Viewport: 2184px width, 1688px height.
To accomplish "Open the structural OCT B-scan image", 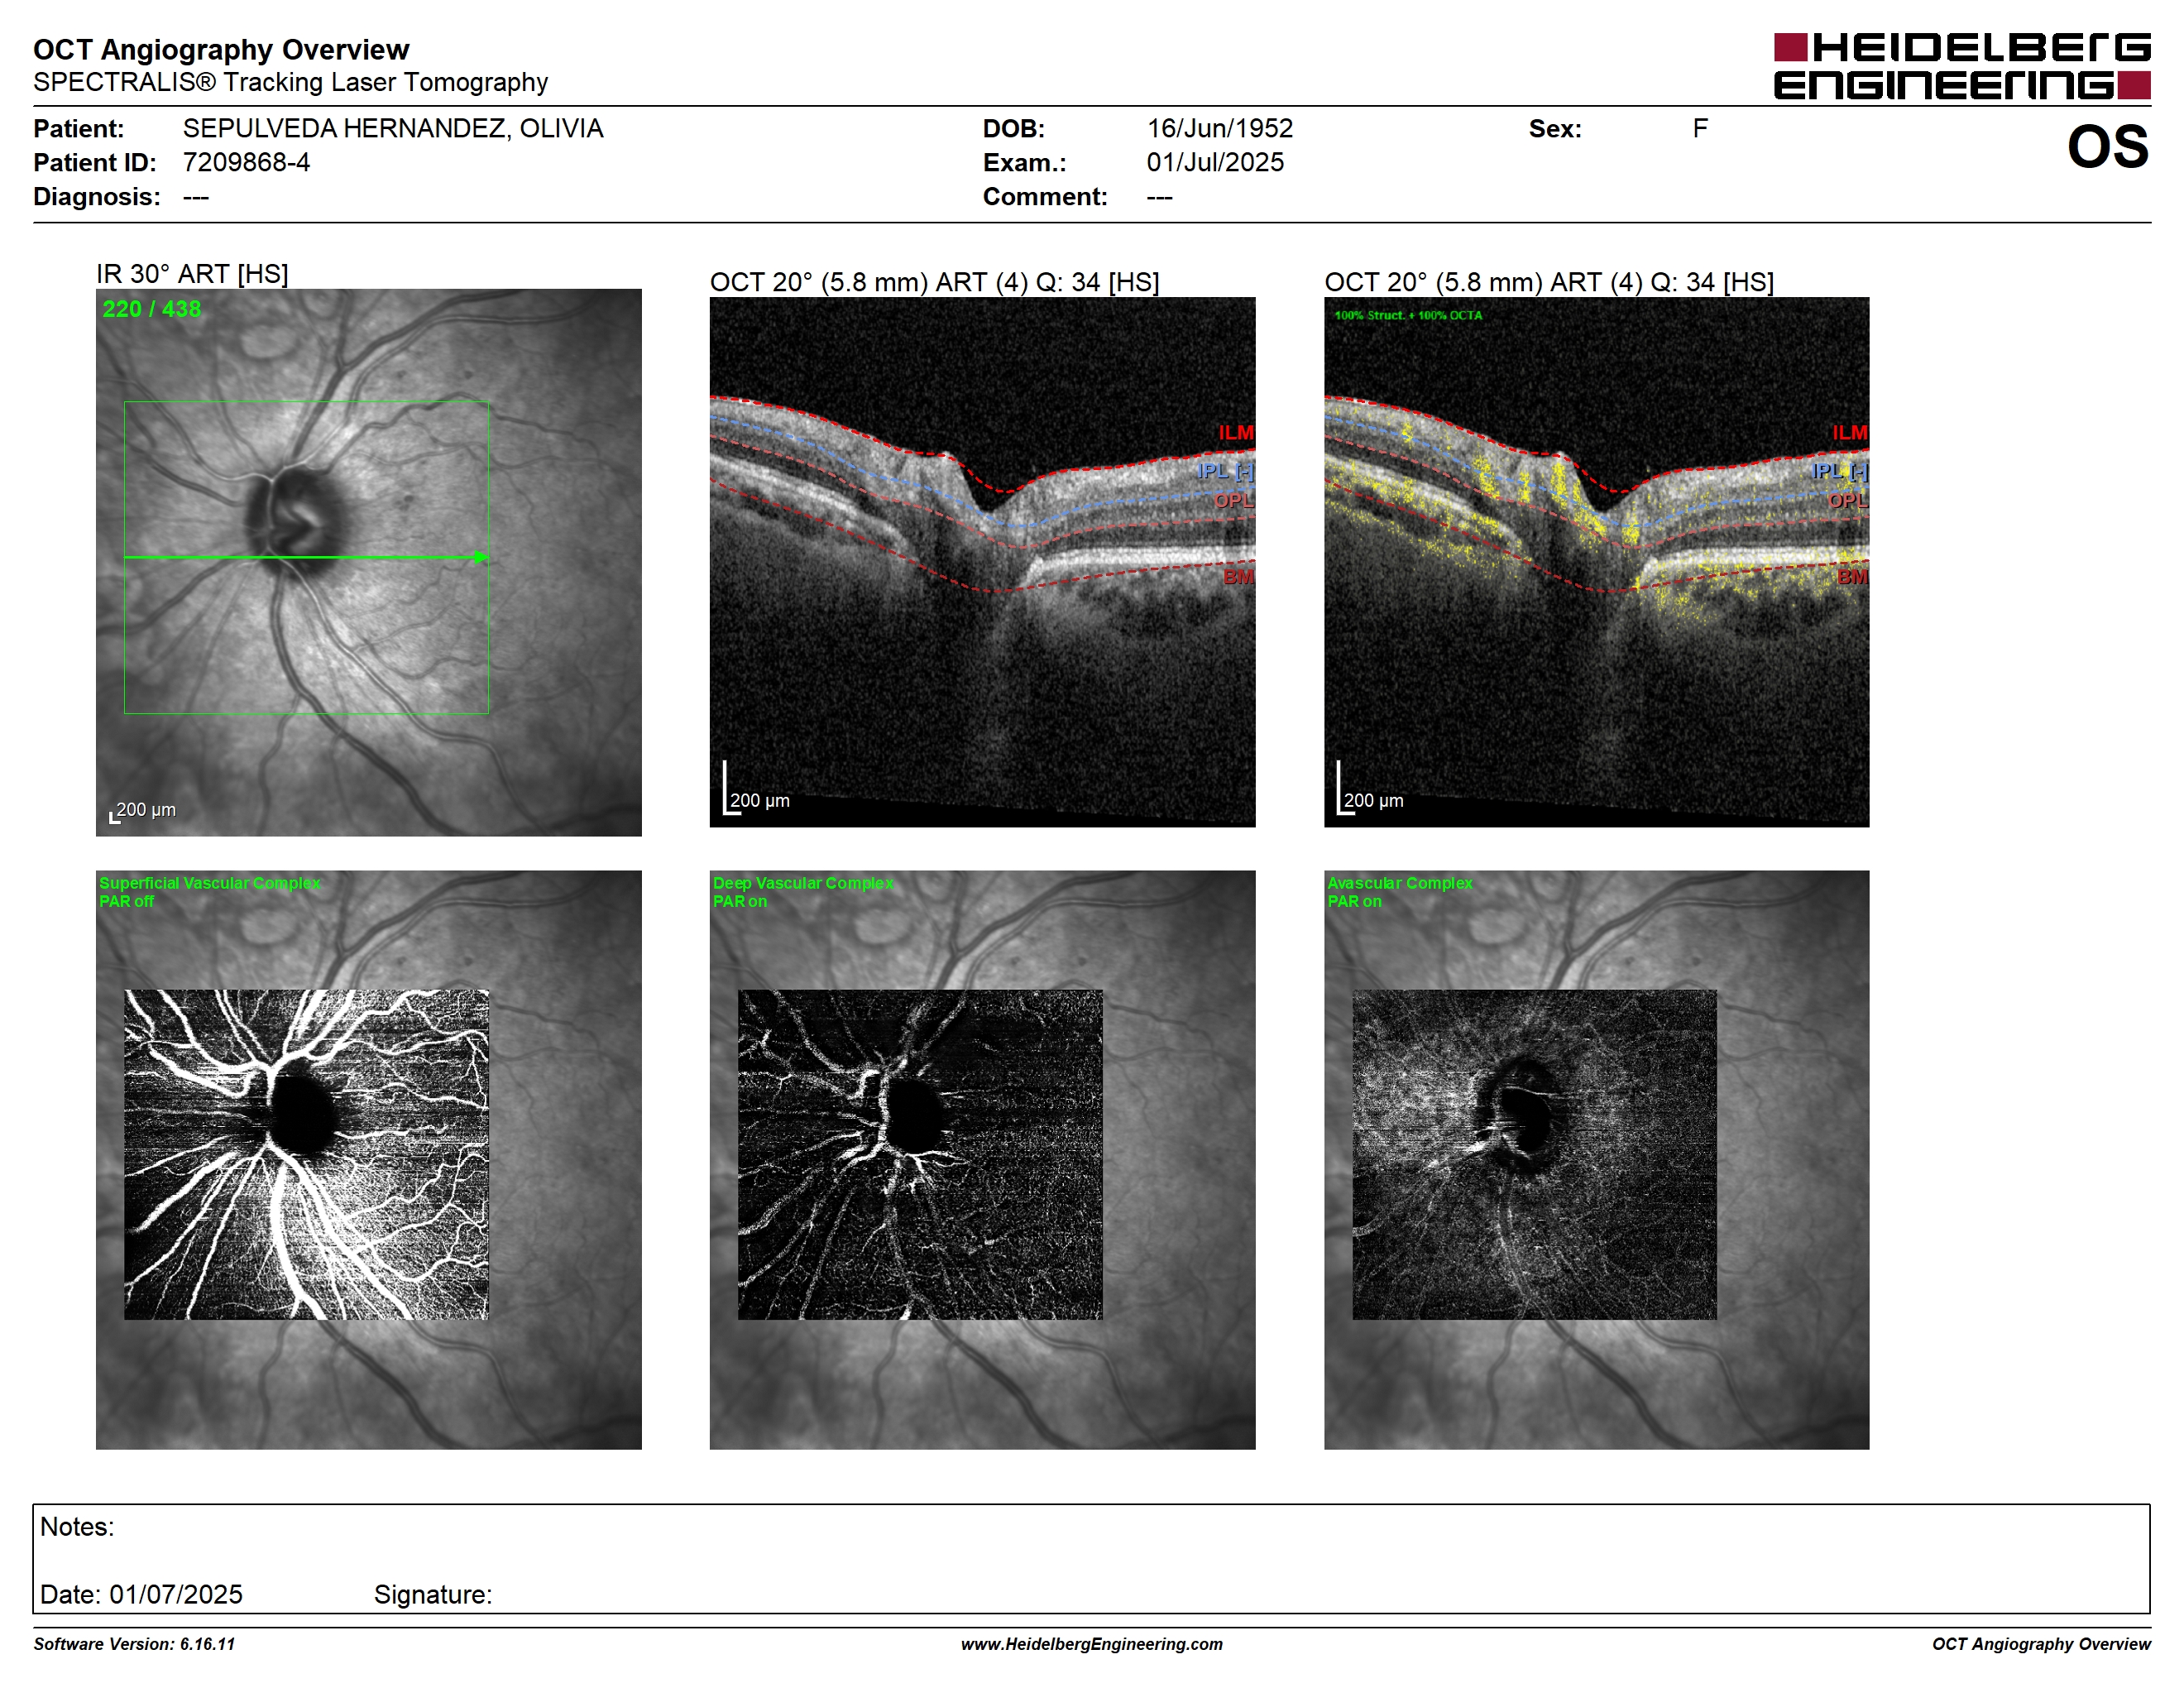I will point(982,562).
